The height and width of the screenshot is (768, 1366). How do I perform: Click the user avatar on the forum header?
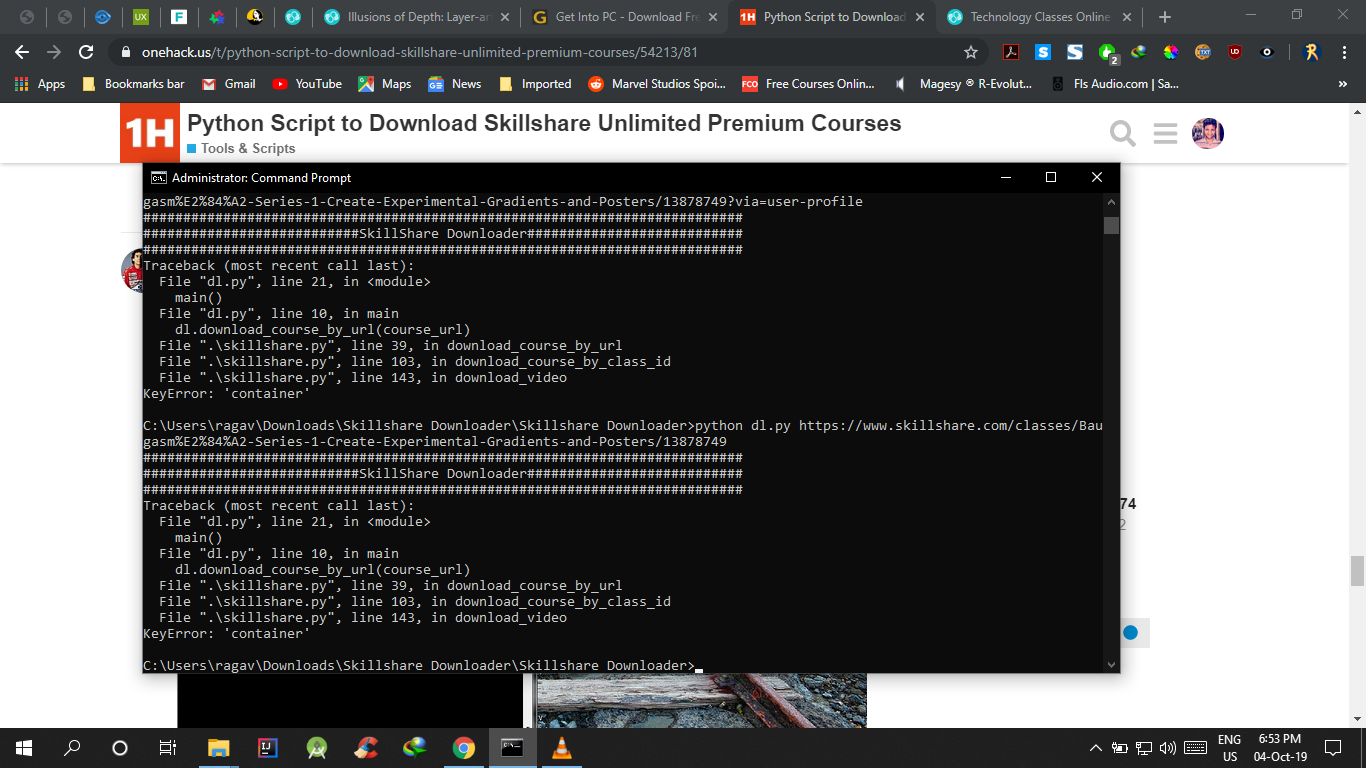pyautogui.click(x=1208, y=133)
